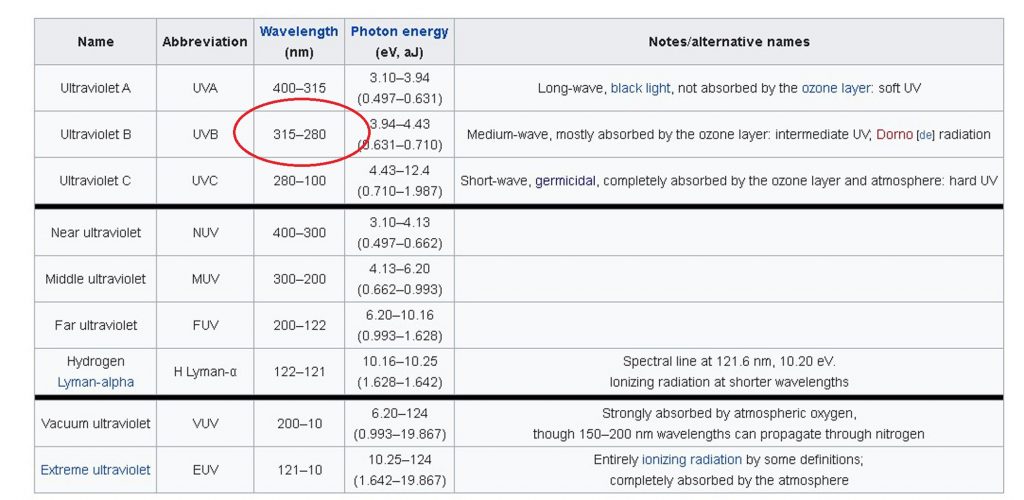Open the [de] language link beside Dorno
The height and width of the screenshot is (500, 1024).
point(926,135)
